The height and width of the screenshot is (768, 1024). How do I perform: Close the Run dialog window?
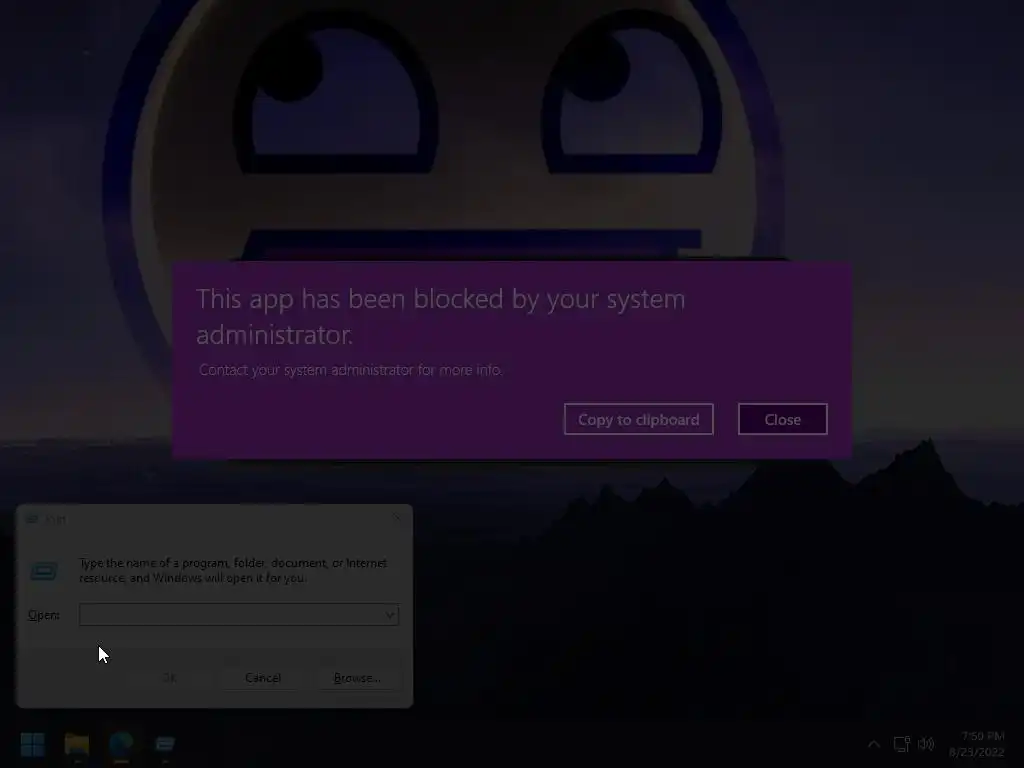point(396,519)
